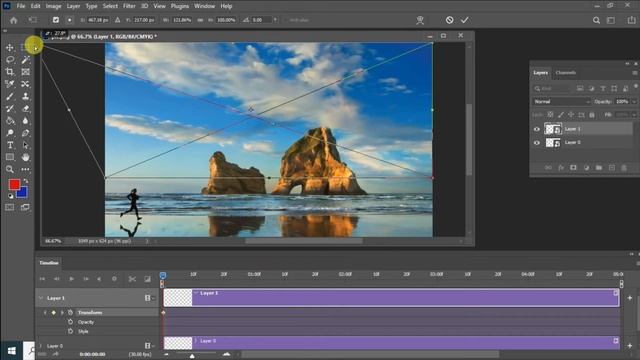Screen dimensions: 640x360
Task: Collapse Layer 1 track in timeline
Action: click(41, 298)
